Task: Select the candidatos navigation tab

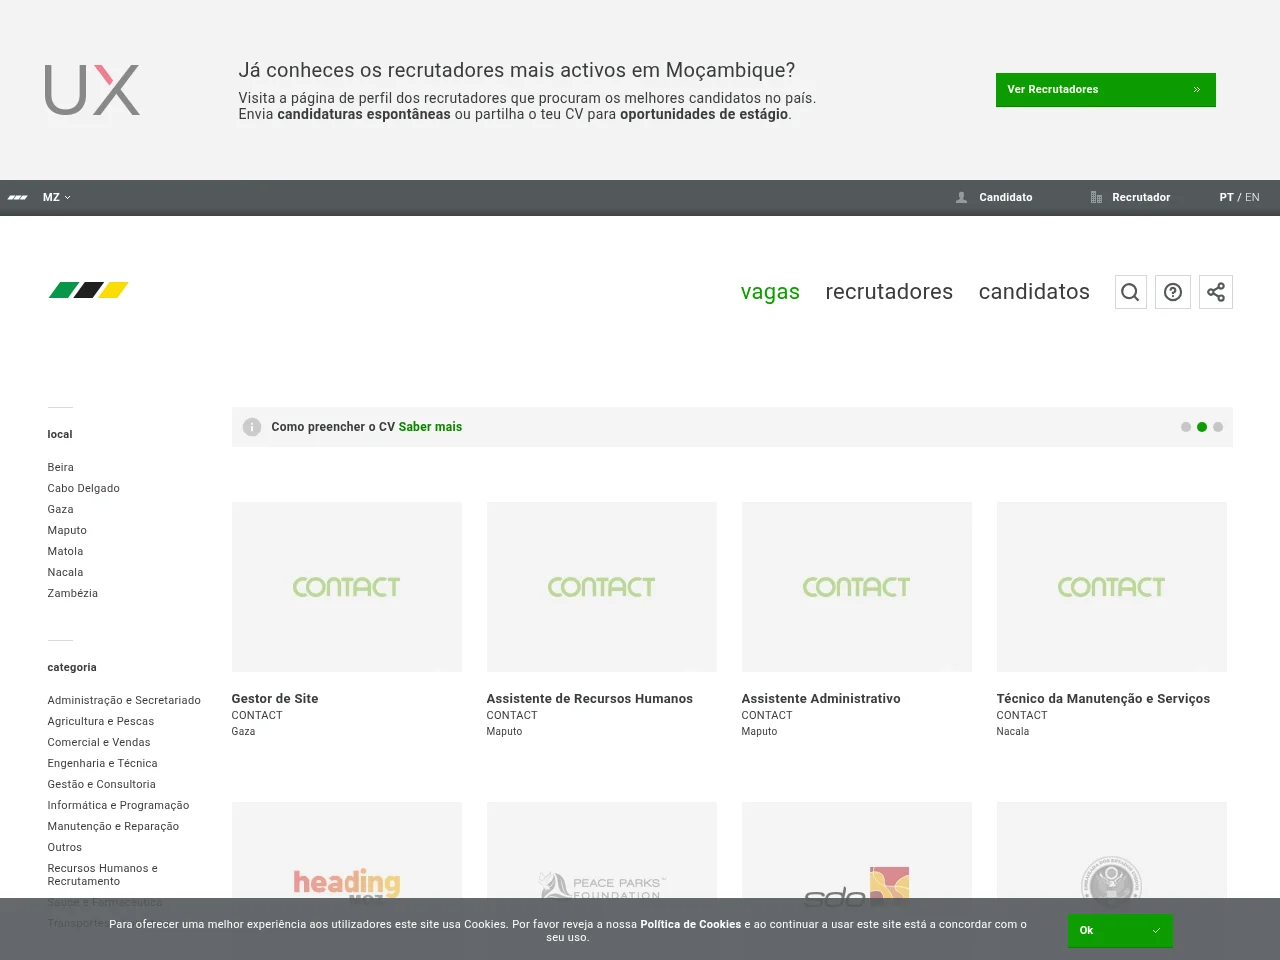Action: pyautogui.click(x=1034, y=292)
